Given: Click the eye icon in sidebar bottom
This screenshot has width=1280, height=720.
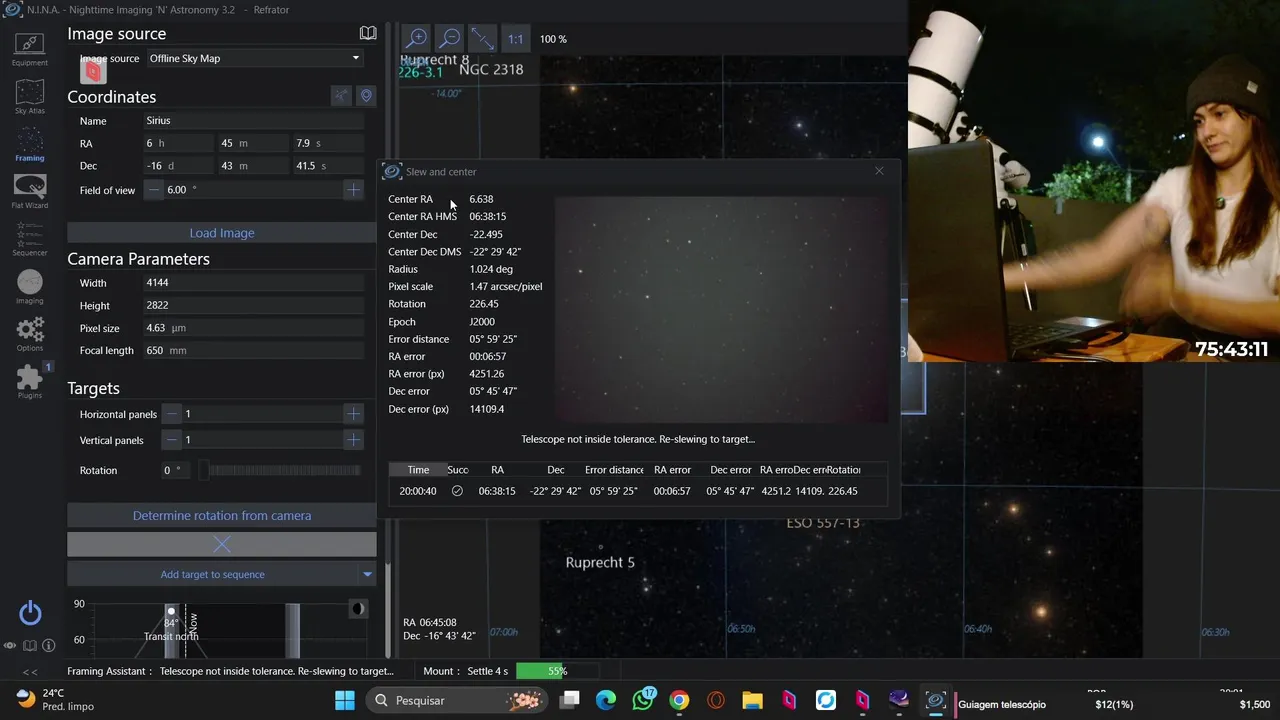Looking at the screenshot, I should point(10,646).
